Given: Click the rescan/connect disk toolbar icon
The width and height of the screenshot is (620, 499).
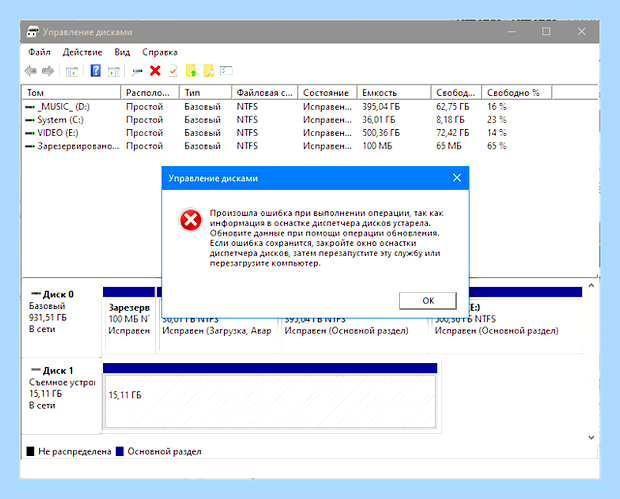Looking at the screenshot, I should 137,72.
